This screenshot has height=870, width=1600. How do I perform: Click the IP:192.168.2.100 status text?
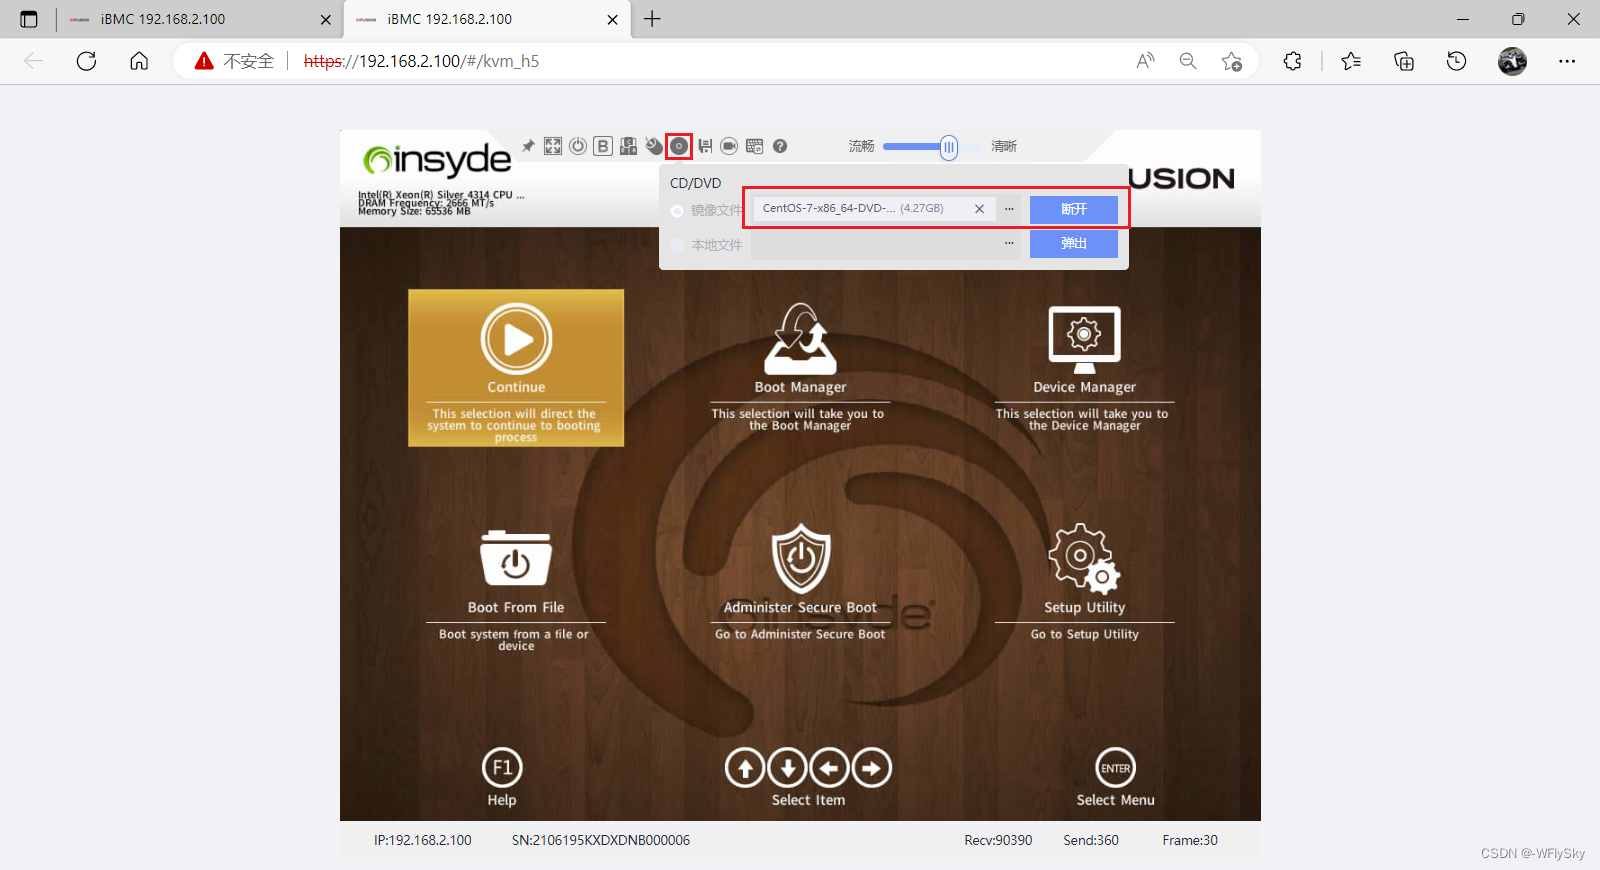[423, 840]
